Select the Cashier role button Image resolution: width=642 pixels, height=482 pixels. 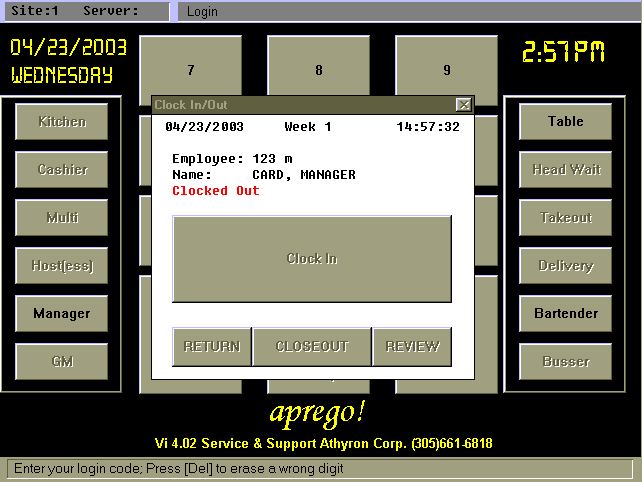pos(62,170)
